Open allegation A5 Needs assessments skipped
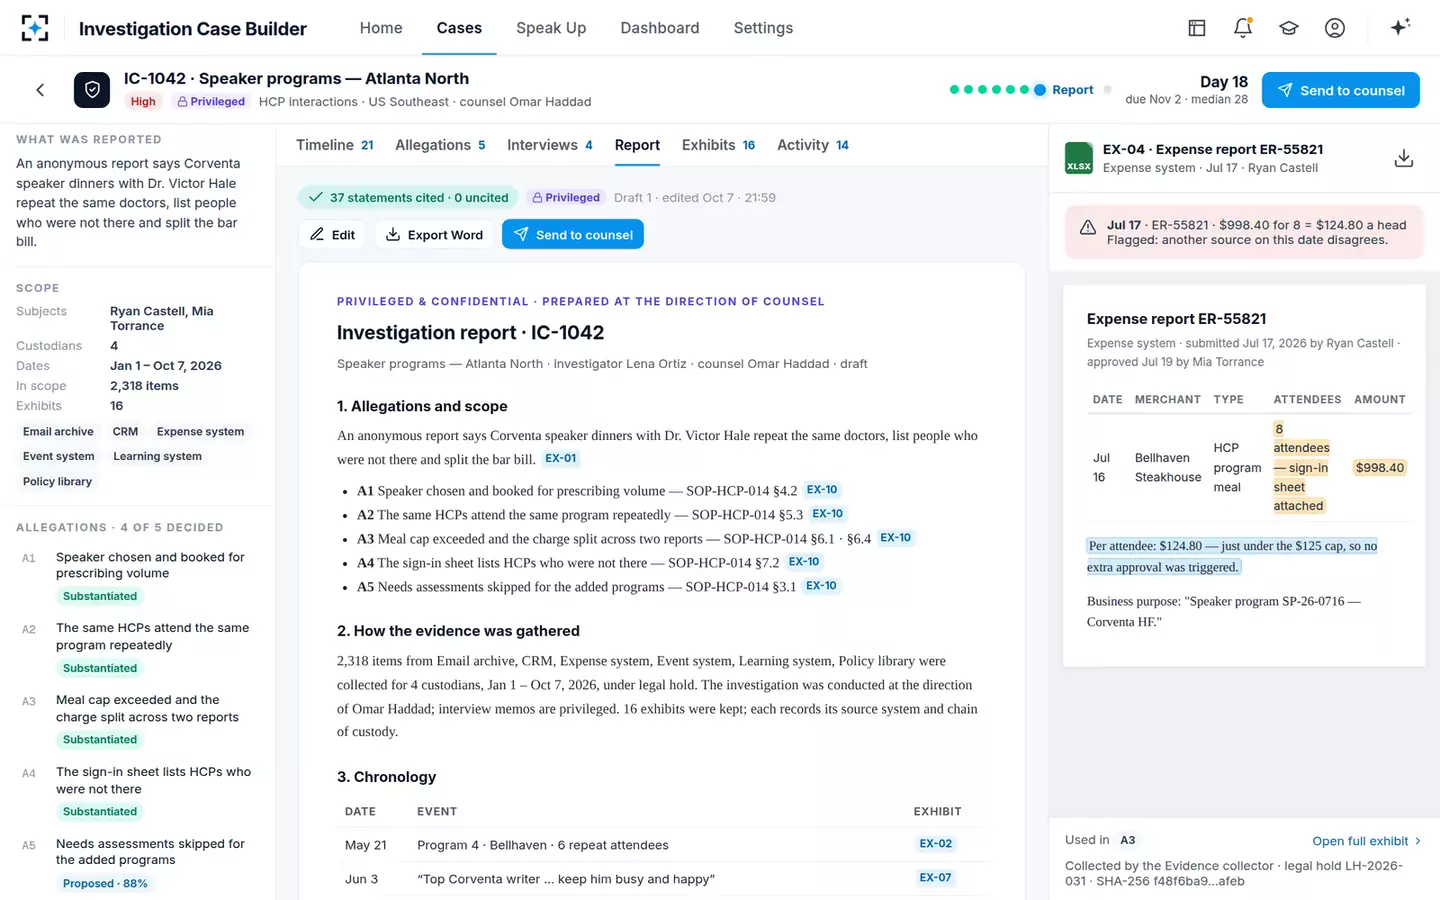 138,864
